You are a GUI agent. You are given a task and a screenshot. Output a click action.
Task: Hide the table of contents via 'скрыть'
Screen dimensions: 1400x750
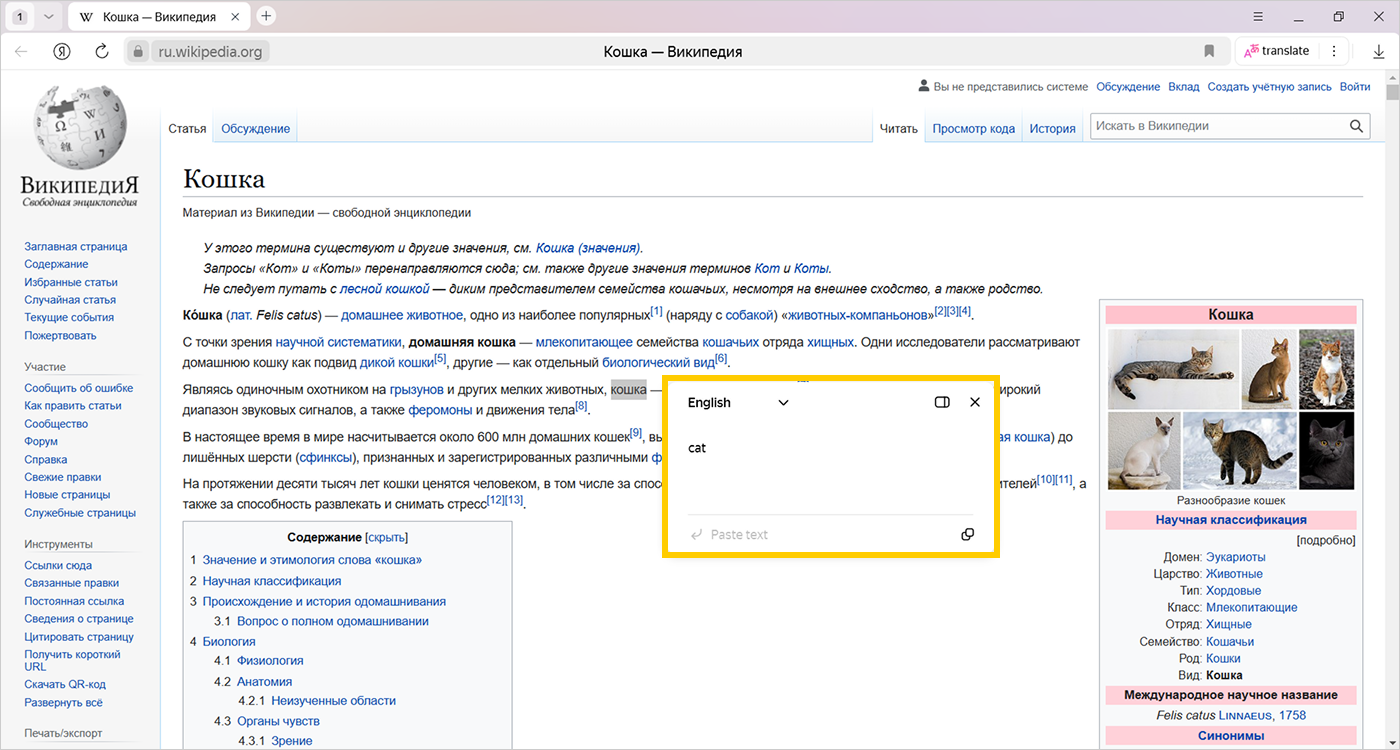pyautogui.click(x=387, y=537)
